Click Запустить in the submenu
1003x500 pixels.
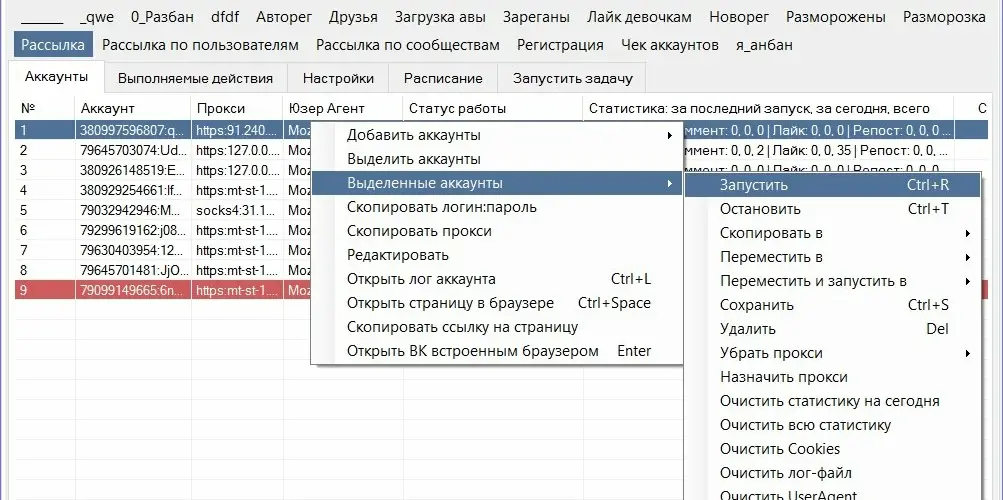(833, 185)
